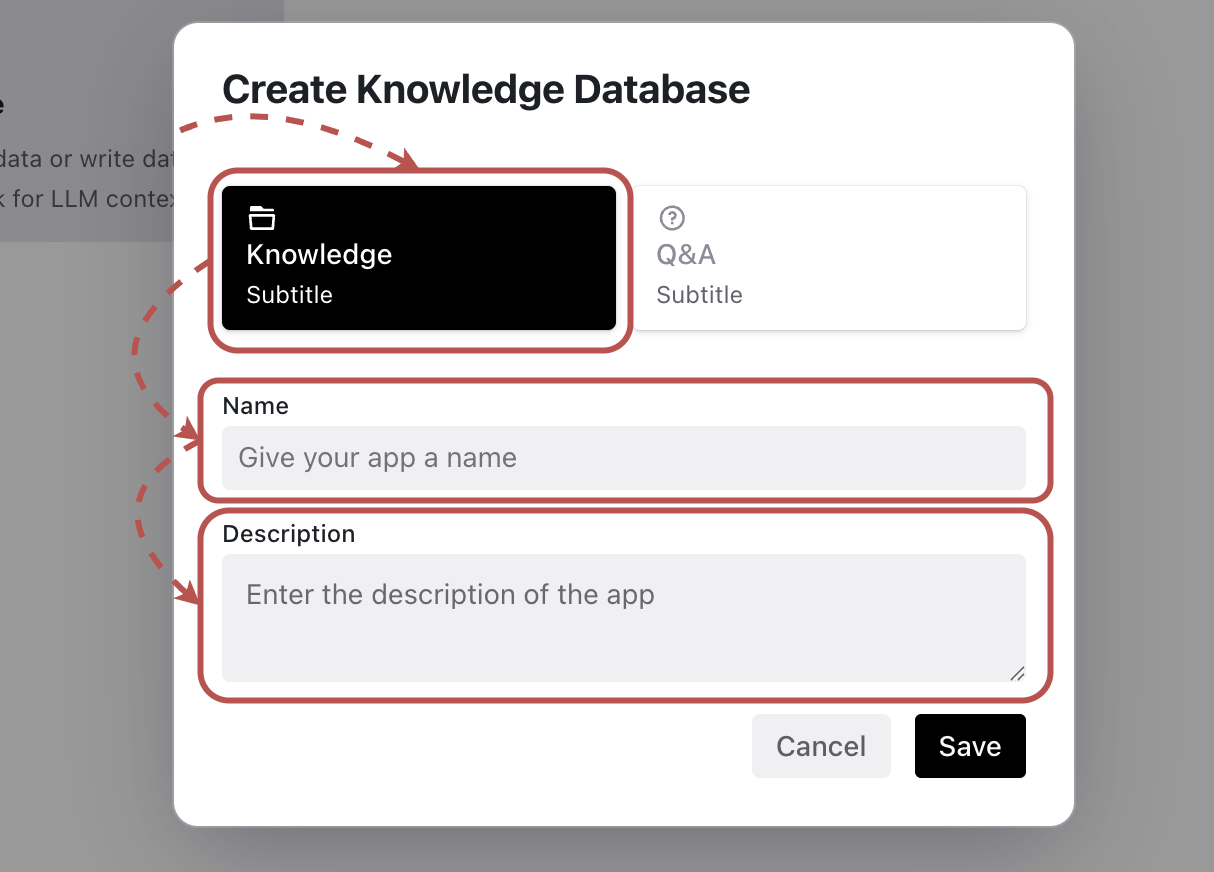Click the "Create Knowledge Database" dialog title
The image size is (1214, 872).
485,90
